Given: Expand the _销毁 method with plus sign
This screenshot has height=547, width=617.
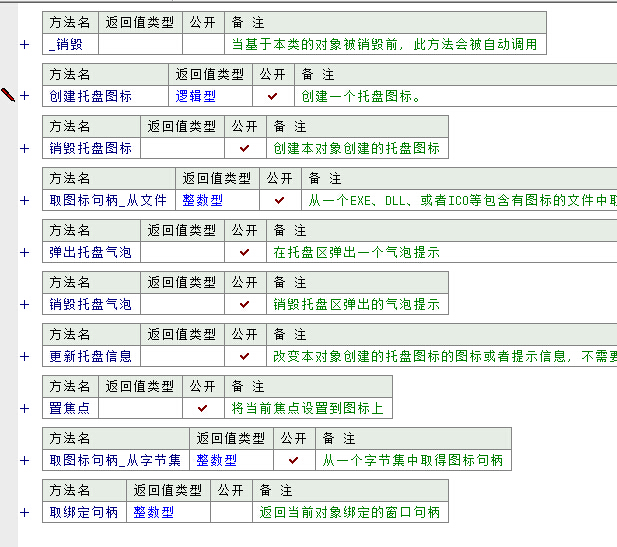Looking at the screenshot, I should (24, 44).
